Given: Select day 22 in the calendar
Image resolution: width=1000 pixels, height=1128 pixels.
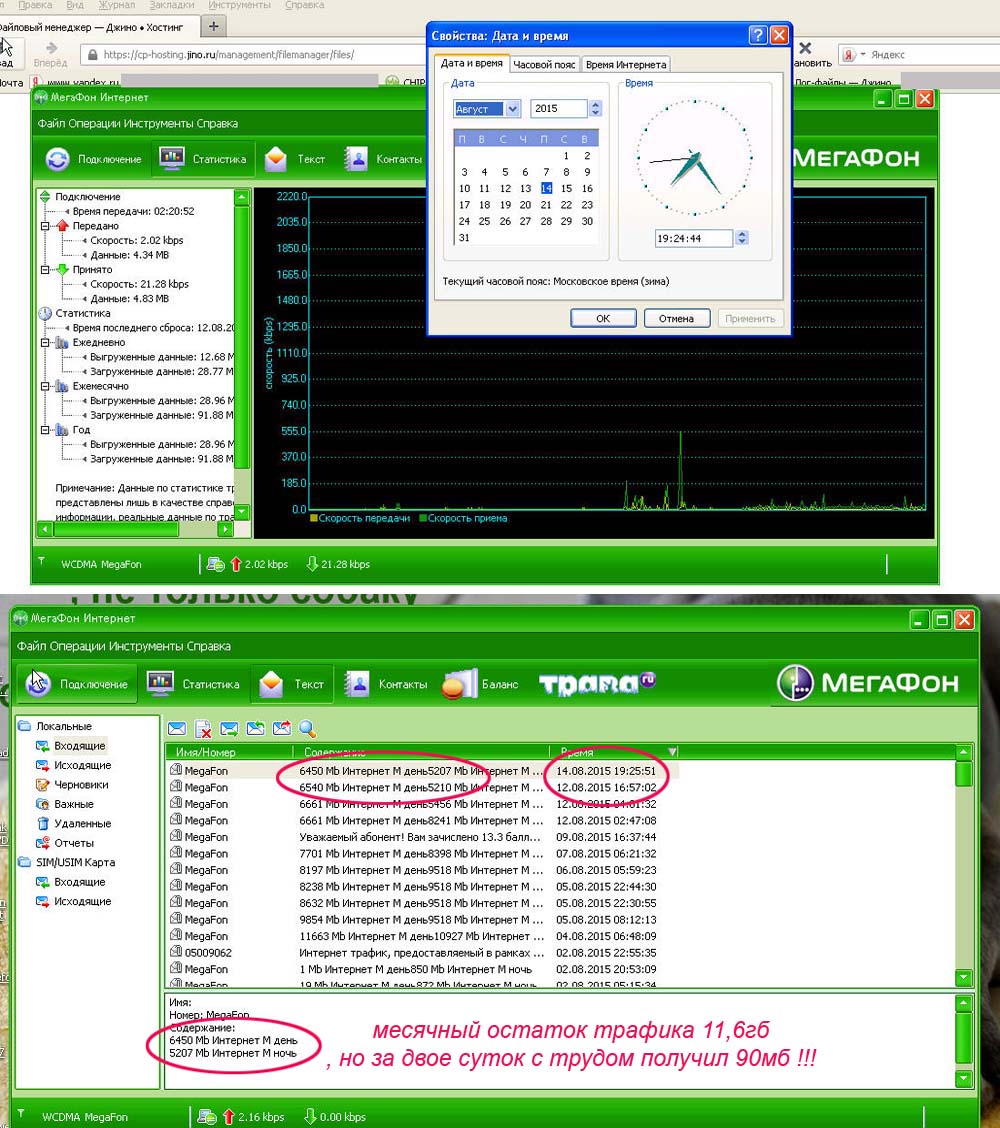Looking at the screenshot, I should click(x=566, y=205).
